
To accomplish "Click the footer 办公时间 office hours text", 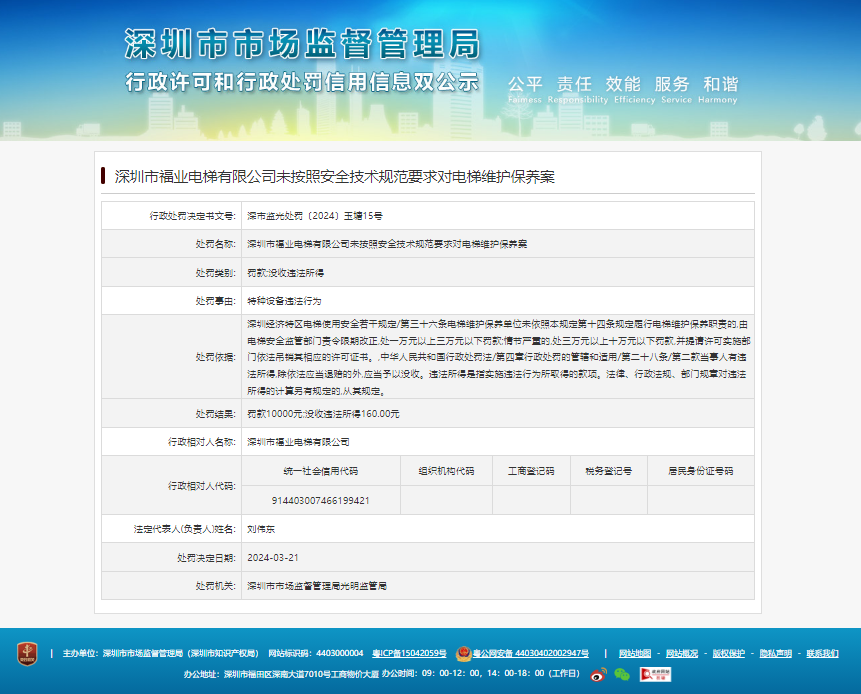I will (481, 674).
